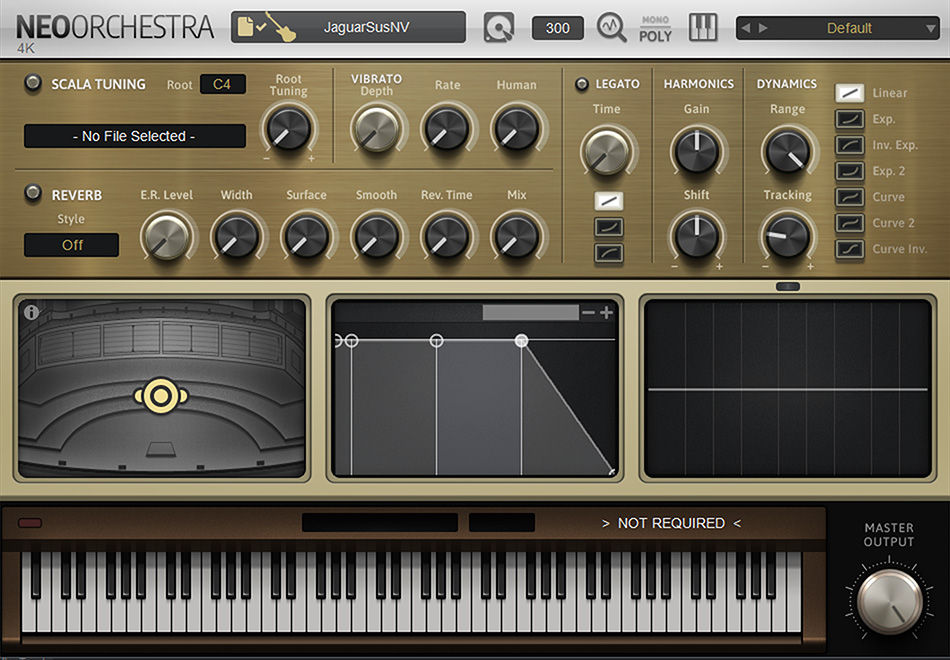This screenshot has height=660, width=950.
Task: Click the Reverb E.R. Level knob
Action: 166,236
